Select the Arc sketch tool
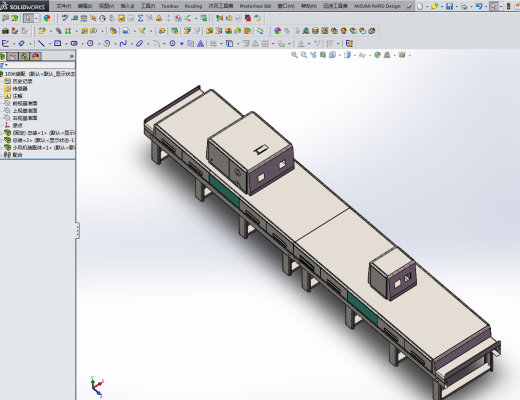This screenshot has height=400, width=520. (107, 43)
